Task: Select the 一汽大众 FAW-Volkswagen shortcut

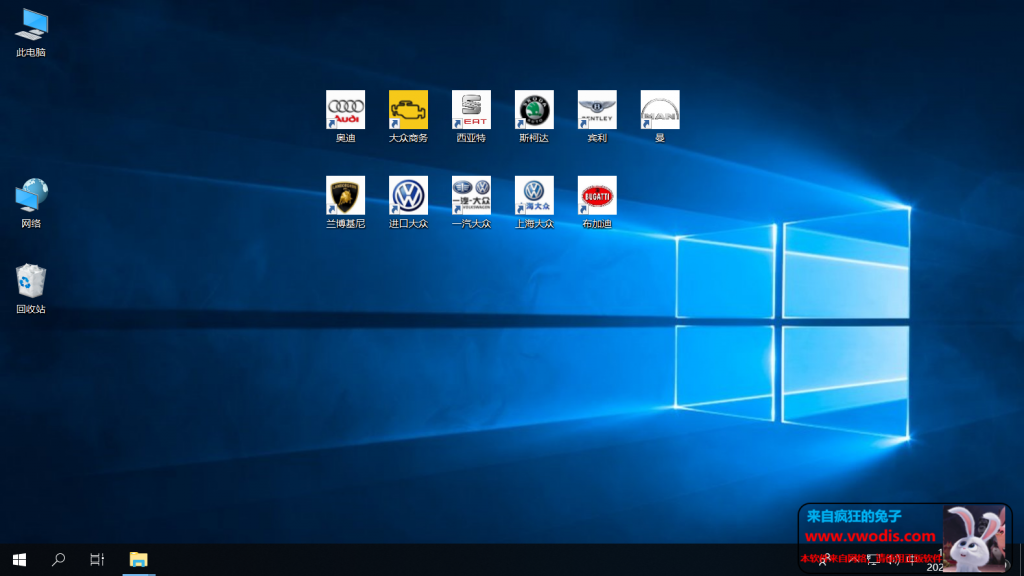Action: pos(471,196)
